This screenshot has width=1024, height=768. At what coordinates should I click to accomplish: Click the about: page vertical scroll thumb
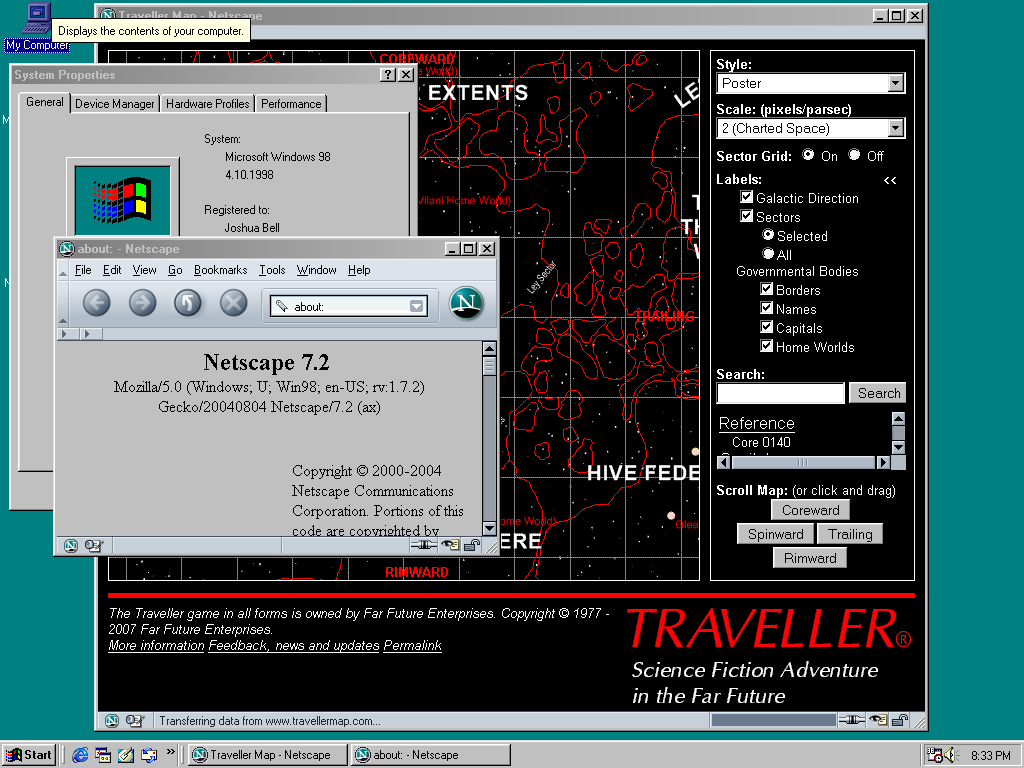pos(488,366)
